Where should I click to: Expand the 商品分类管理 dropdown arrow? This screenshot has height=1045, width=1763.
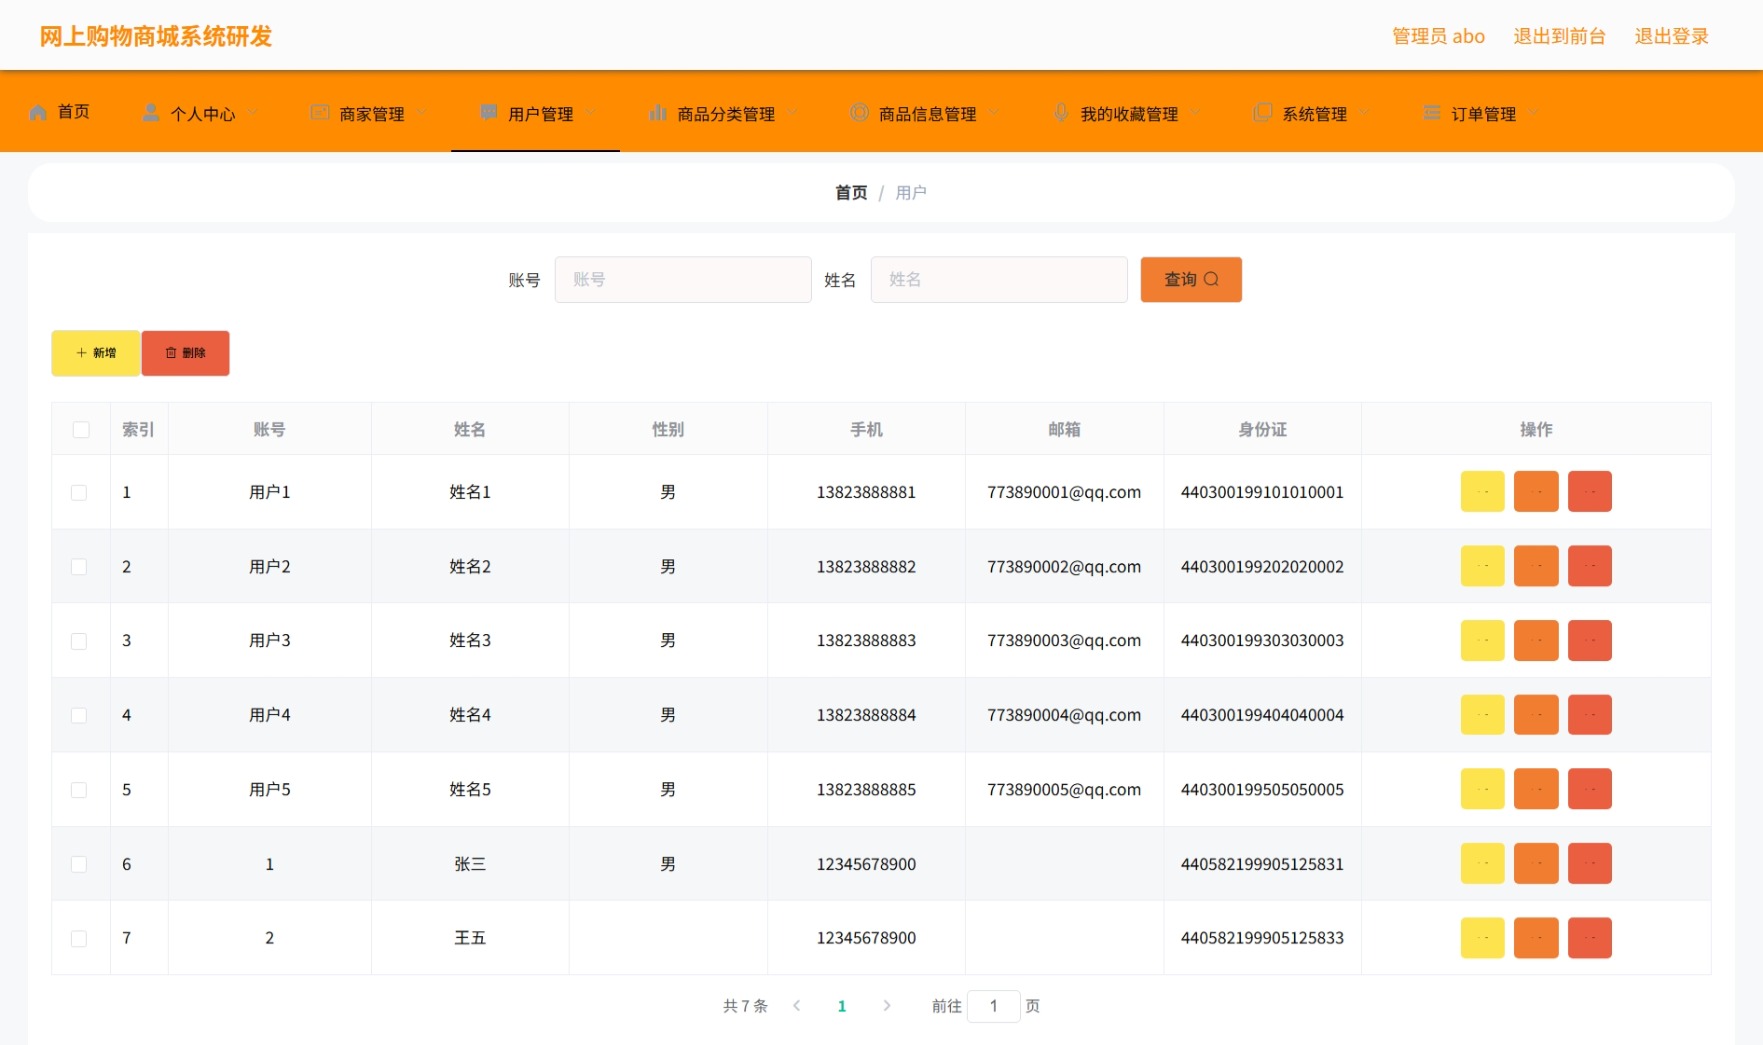(792, 113)
